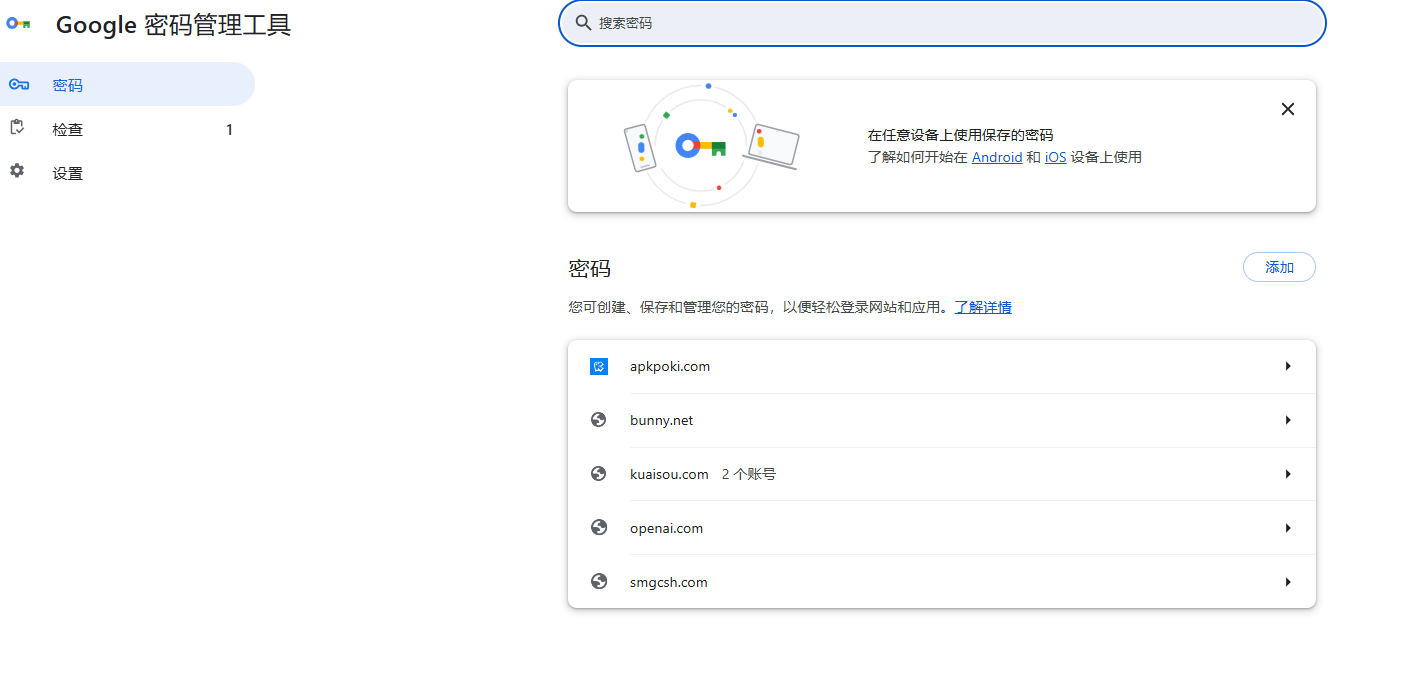Expand the bunny.net entry arrow

pyautogui.click(x=1288, y=420)
